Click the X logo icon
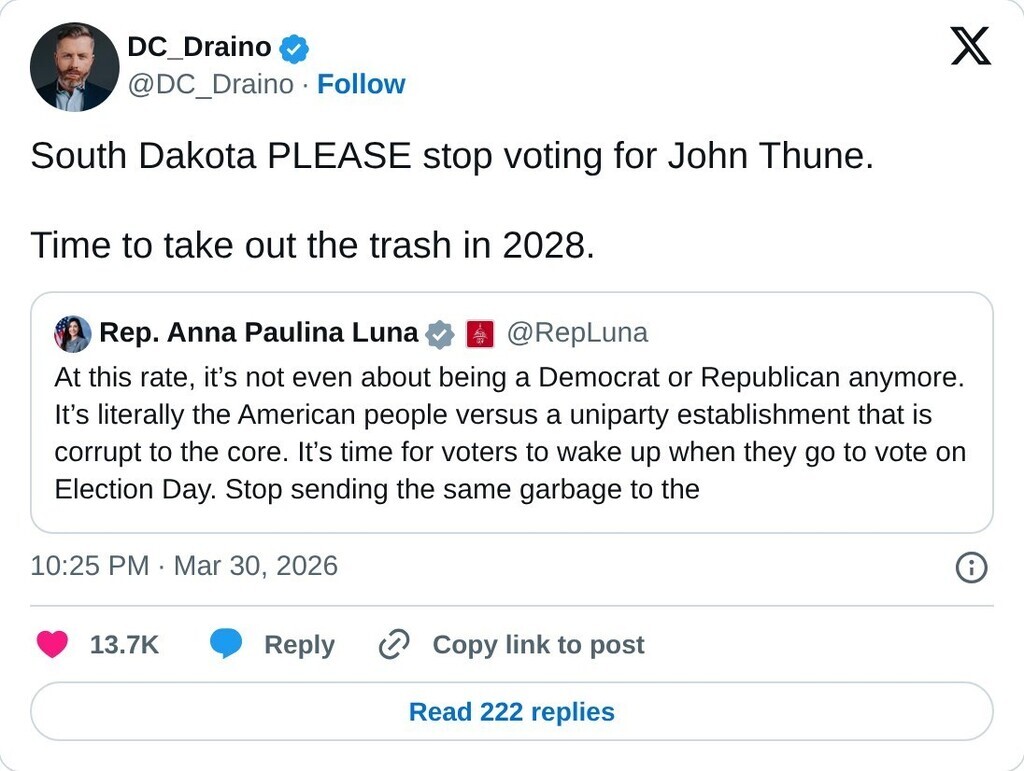This screenshot has height=771, width=1024. point(970,46)
